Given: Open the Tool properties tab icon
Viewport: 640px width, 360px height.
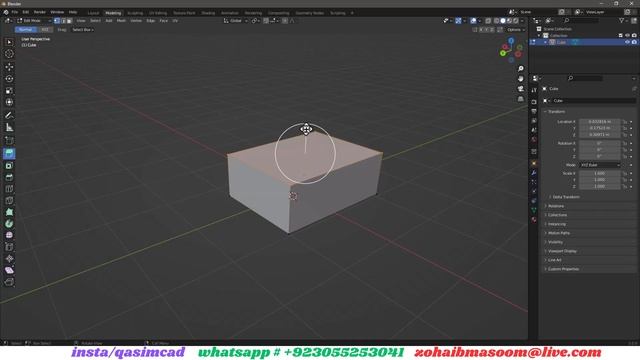Looking at the screenshot, I should click(534, 90).
